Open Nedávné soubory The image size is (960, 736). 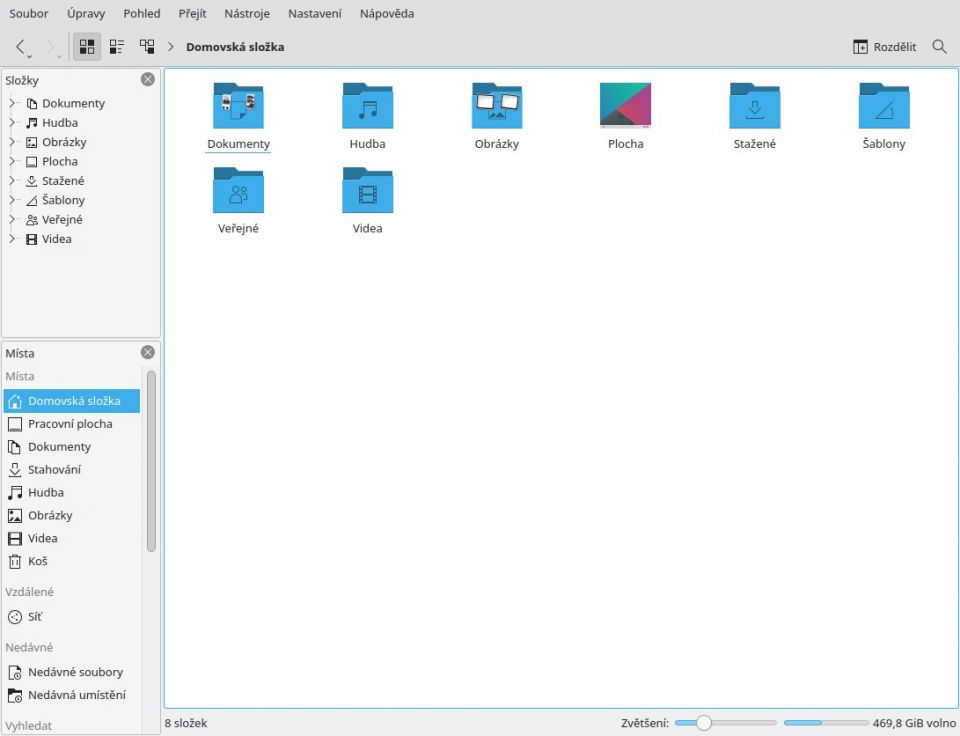point(72,672)
